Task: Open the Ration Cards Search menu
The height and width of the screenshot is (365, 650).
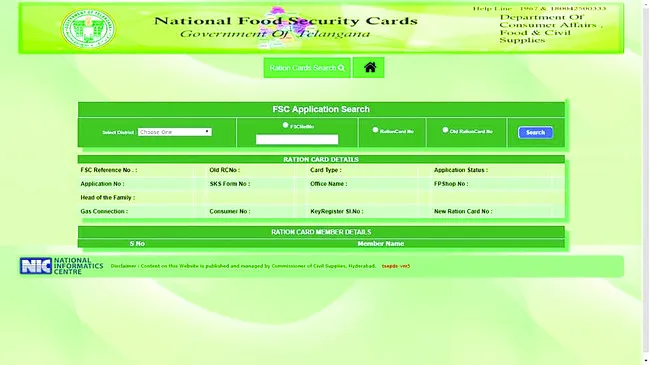Action: [307, 68]
